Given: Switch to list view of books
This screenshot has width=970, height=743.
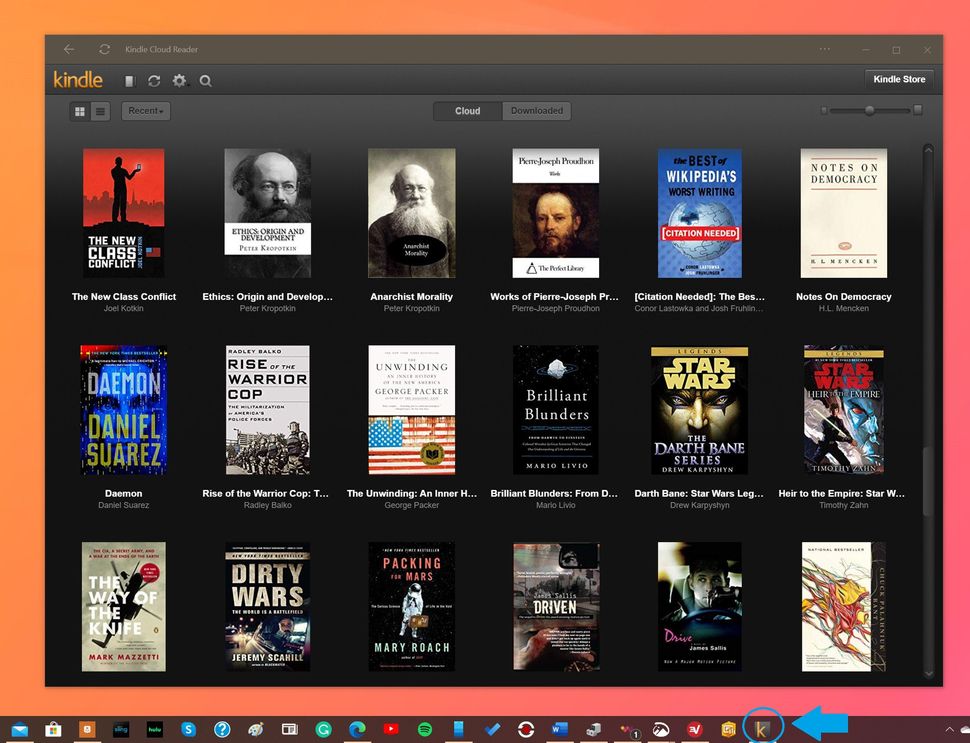Looking at the screenshot, I should (98, 111).
